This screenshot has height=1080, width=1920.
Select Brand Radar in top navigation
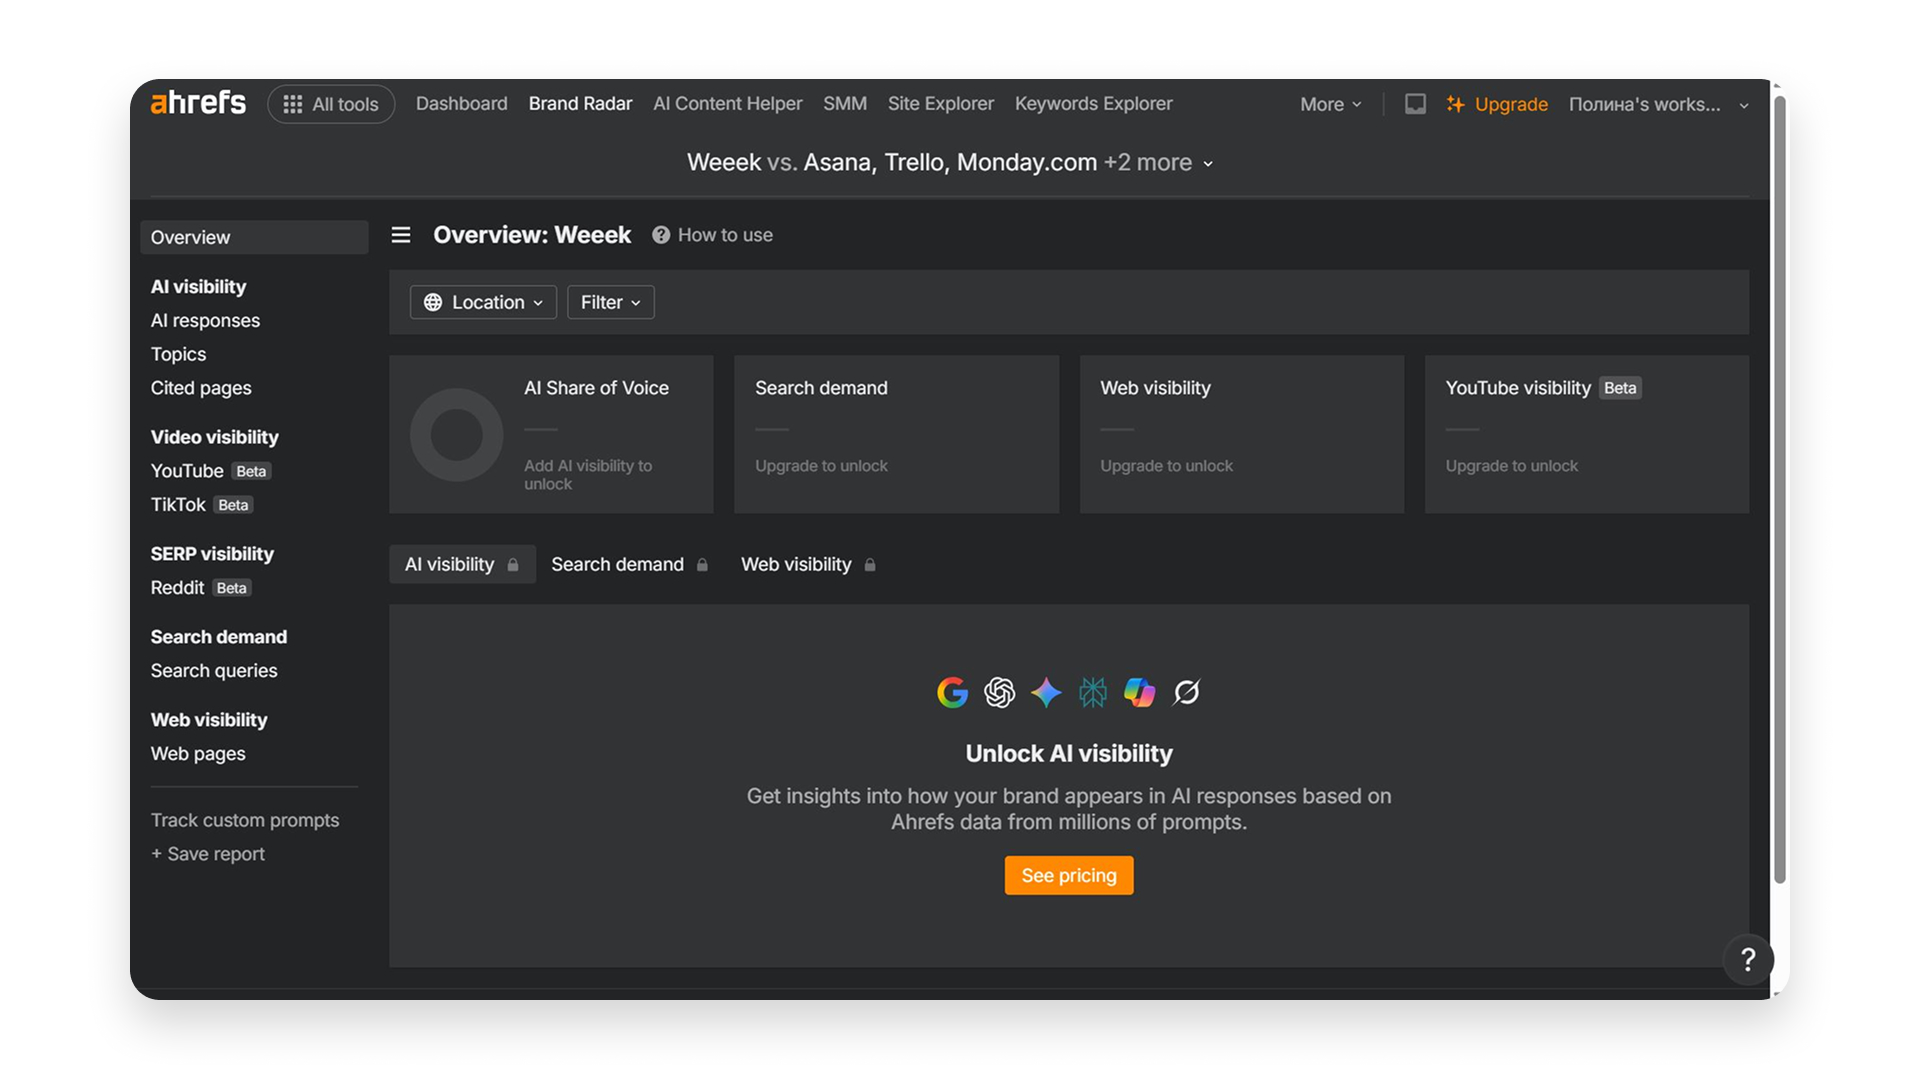point(580,104)
